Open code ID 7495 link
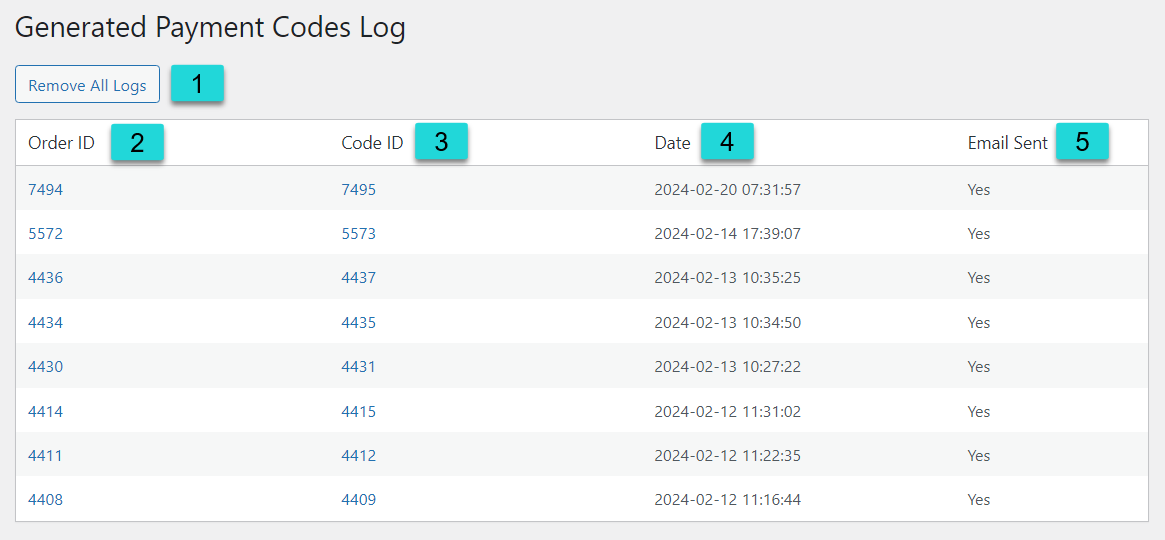This screenshot has width=1165, height=540. 359,189
